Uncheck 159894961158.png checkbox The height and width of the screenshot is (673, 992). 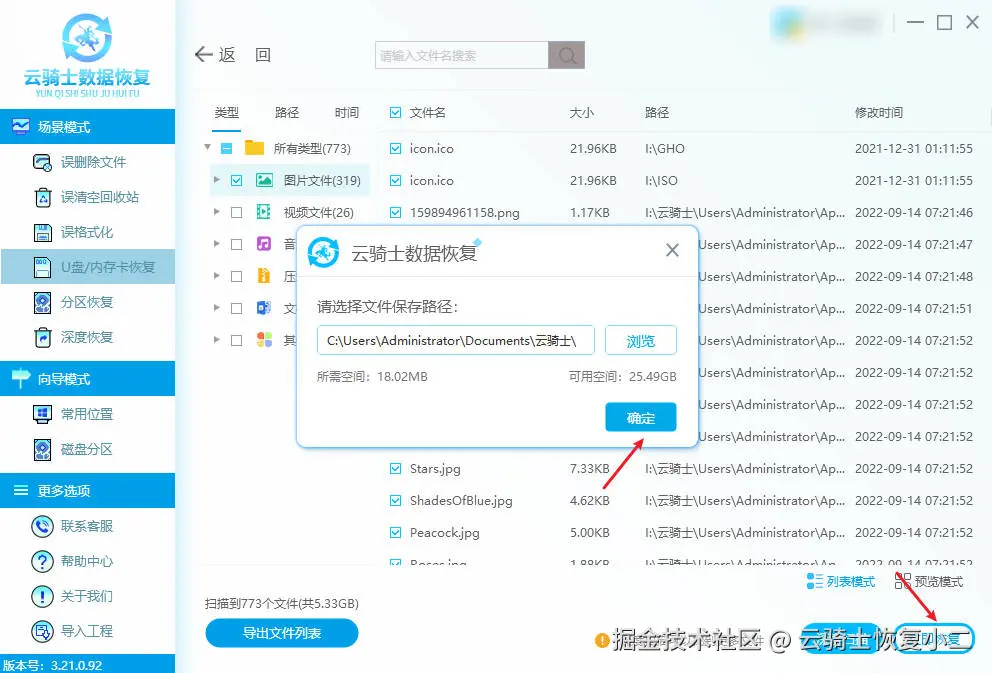tap(395, 213)
